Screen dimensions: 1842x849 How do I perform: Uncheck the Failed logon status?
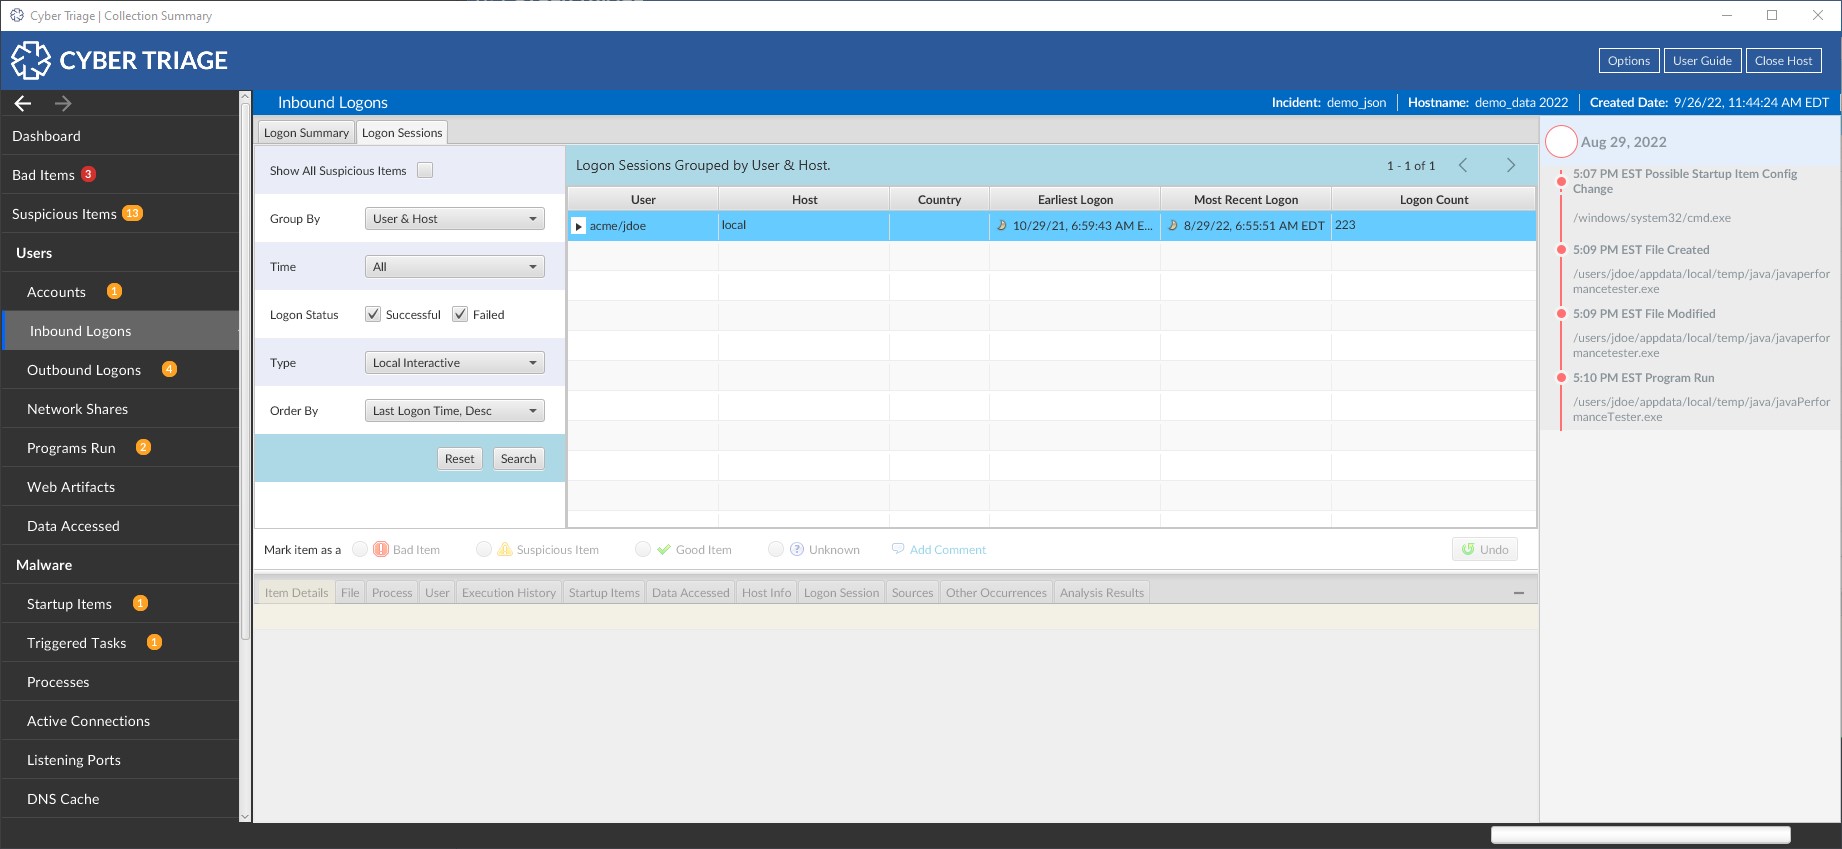460,314
